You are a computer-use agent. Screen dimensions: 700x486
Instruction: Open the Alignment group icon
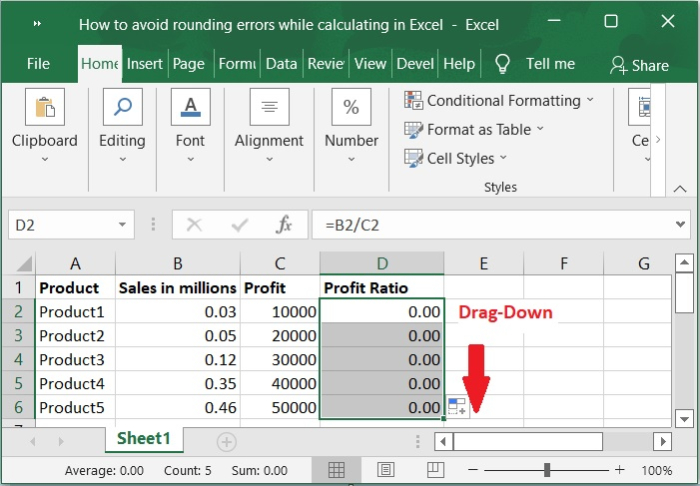point(269,108)
